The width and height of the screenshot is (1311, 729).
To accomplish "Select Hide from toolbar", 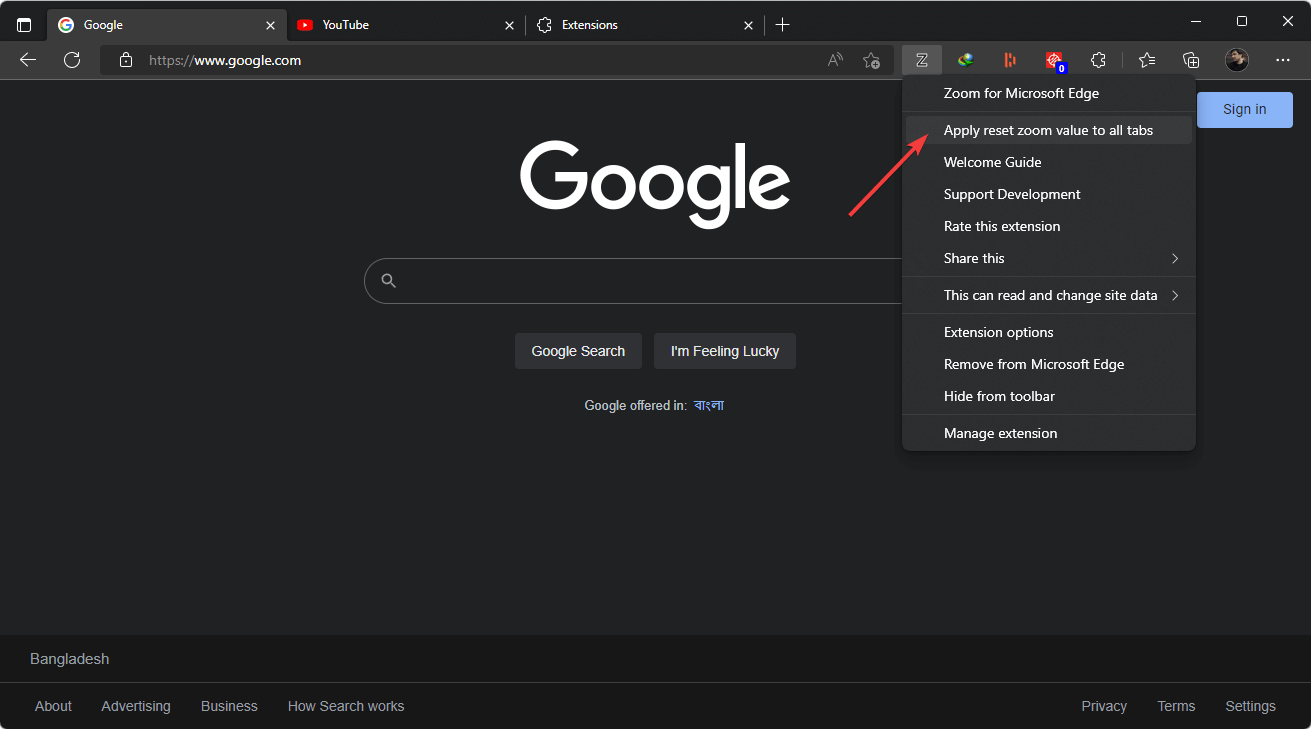I will click(1049, 396).
